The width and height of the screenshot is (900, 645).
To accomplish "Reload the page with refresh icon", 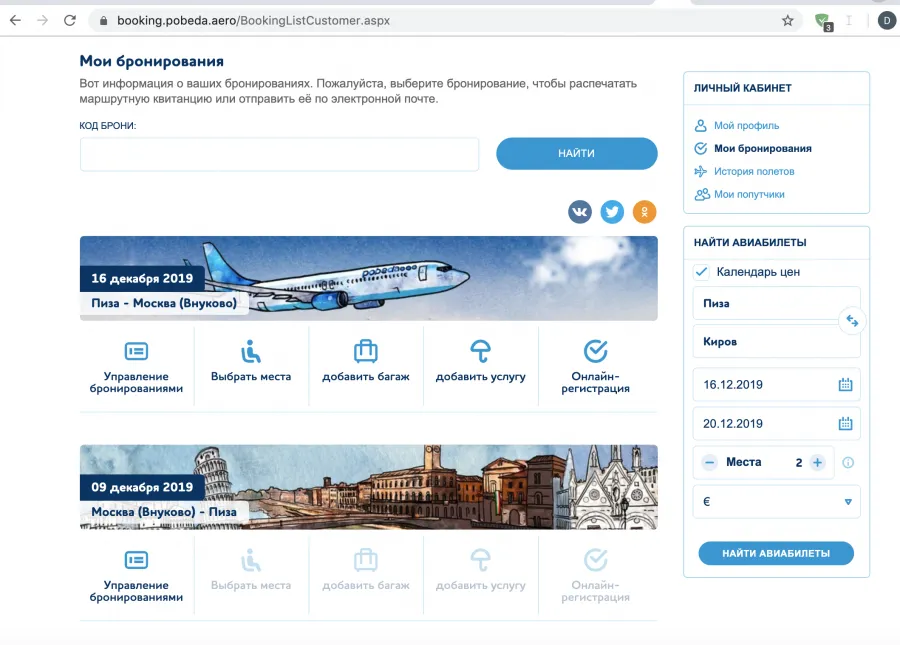I will [70, 21].
